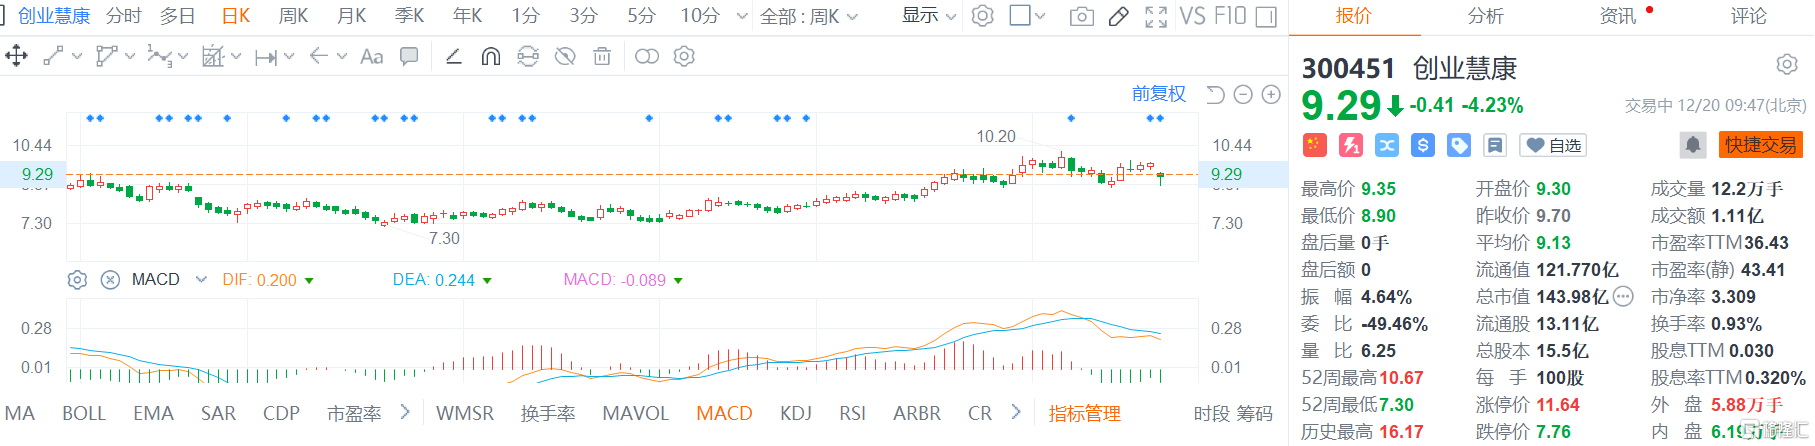1815x446 pixels.
Task: Switch to the 资讯 news tab
Action: (1617, 16)
